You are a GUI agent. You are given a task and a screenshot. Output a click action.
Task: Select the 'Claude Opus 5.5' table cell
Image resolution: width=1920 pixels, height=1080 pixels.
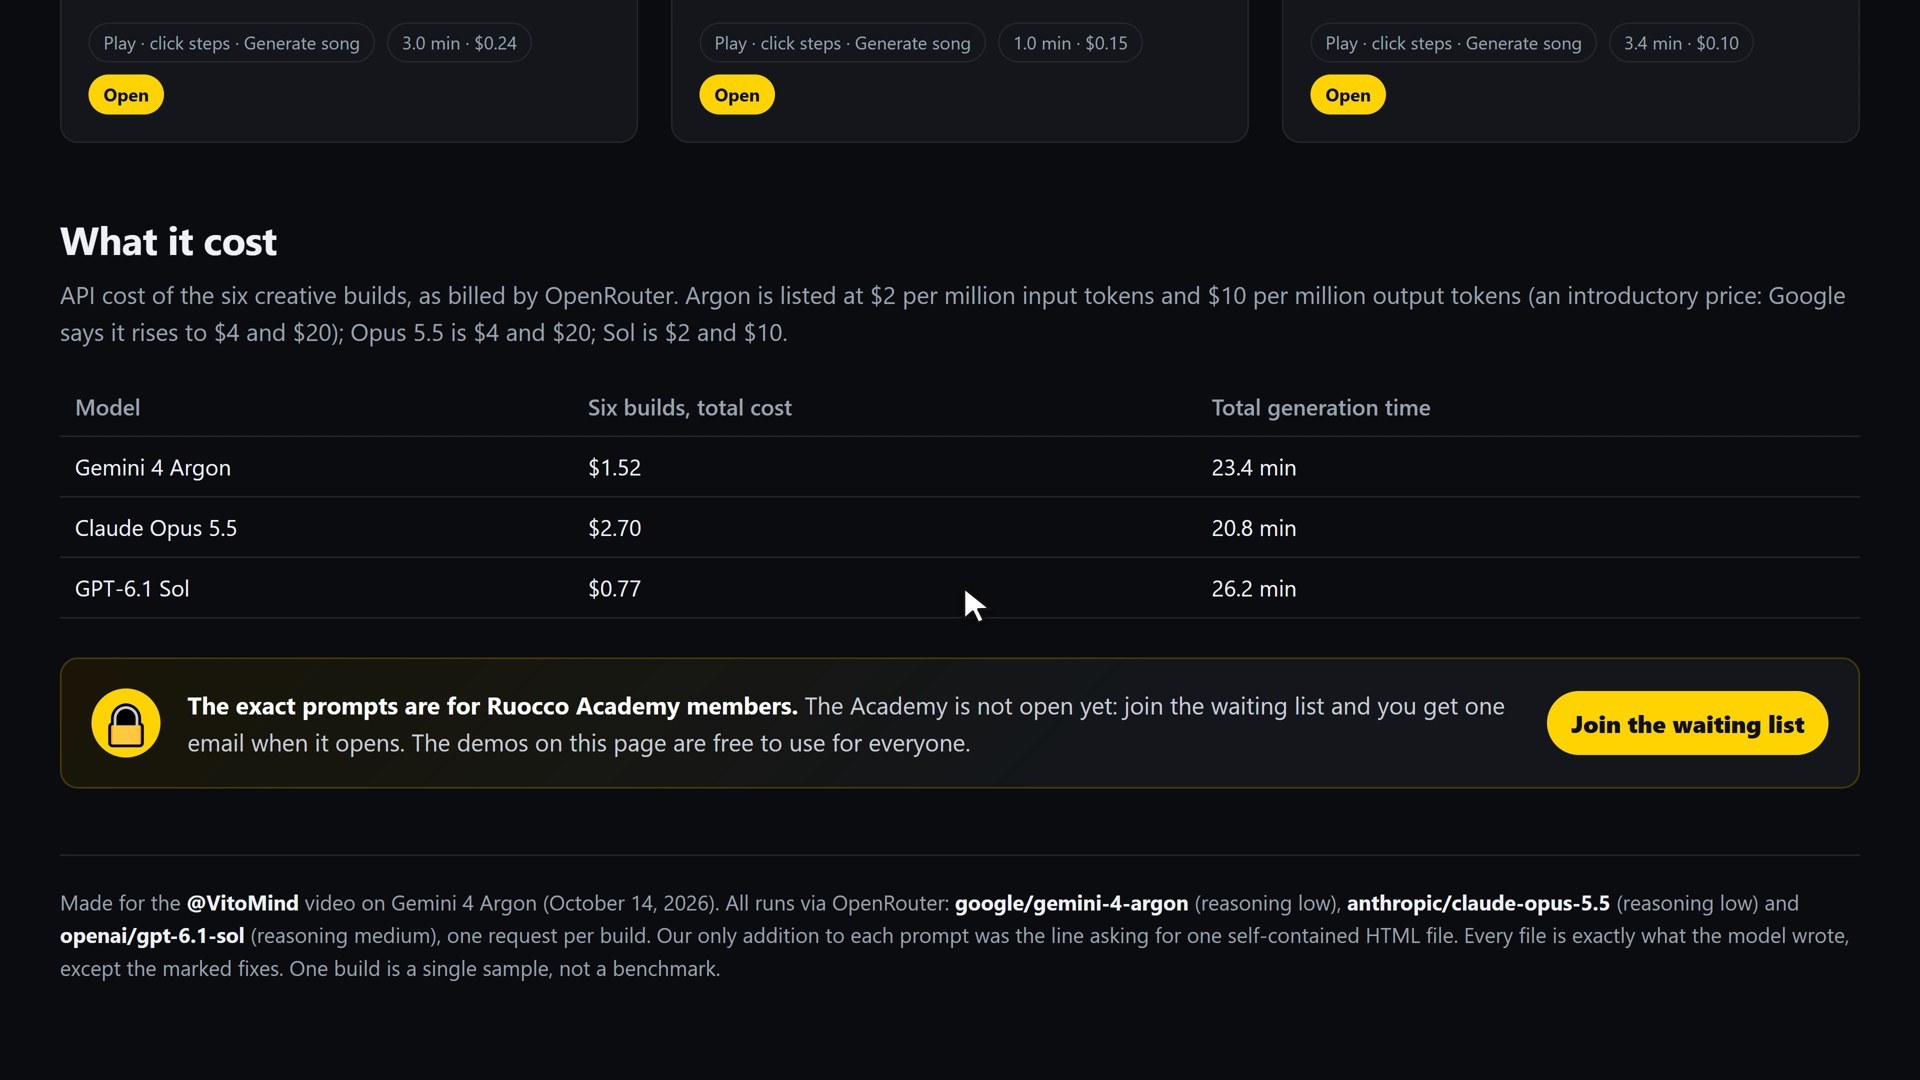point(155,528)
